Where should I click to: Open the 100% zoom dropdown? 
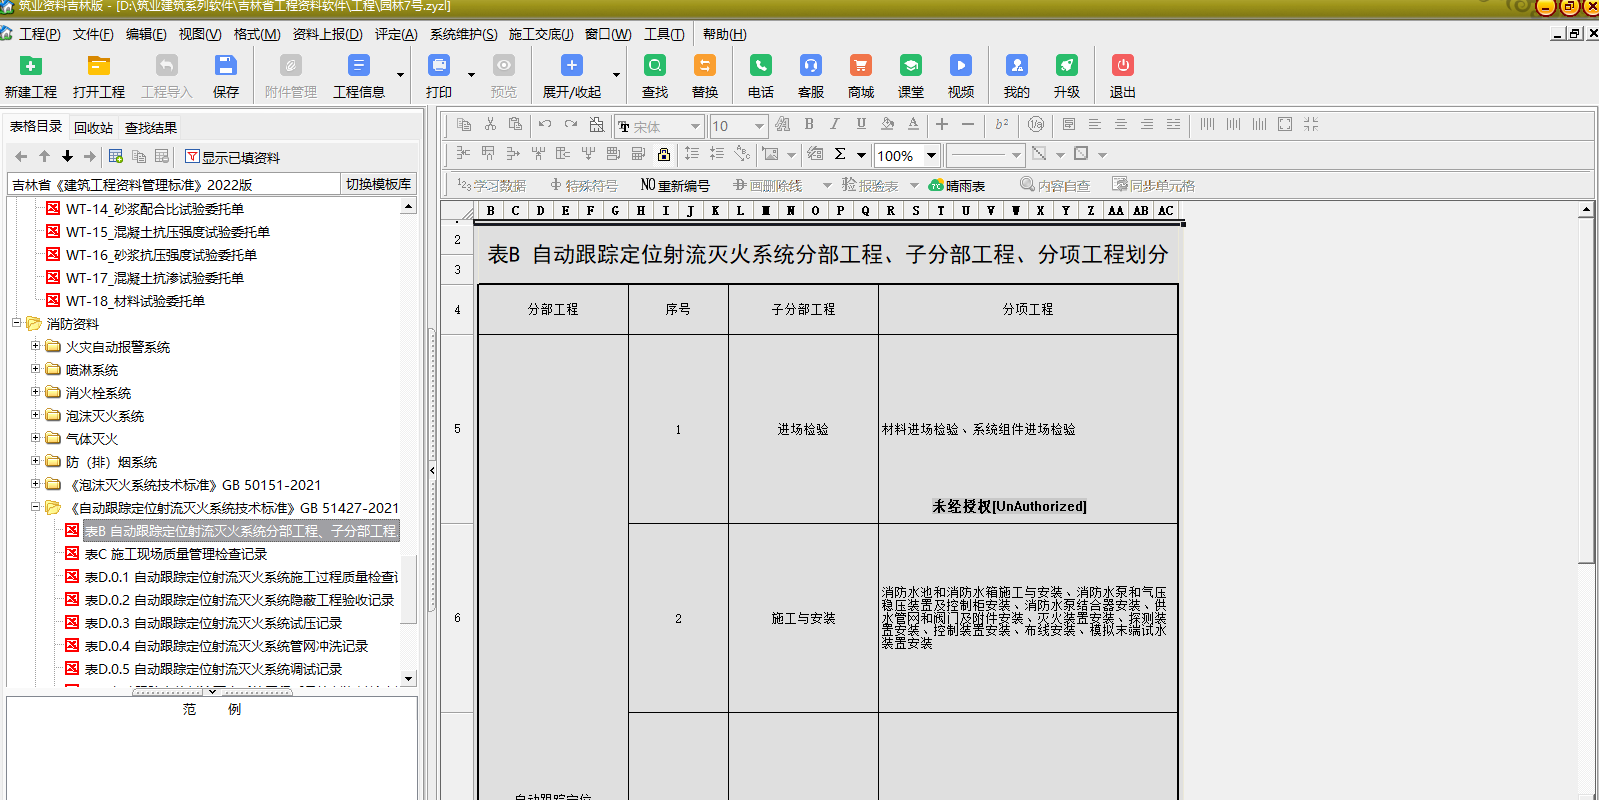tap(931, 155)
